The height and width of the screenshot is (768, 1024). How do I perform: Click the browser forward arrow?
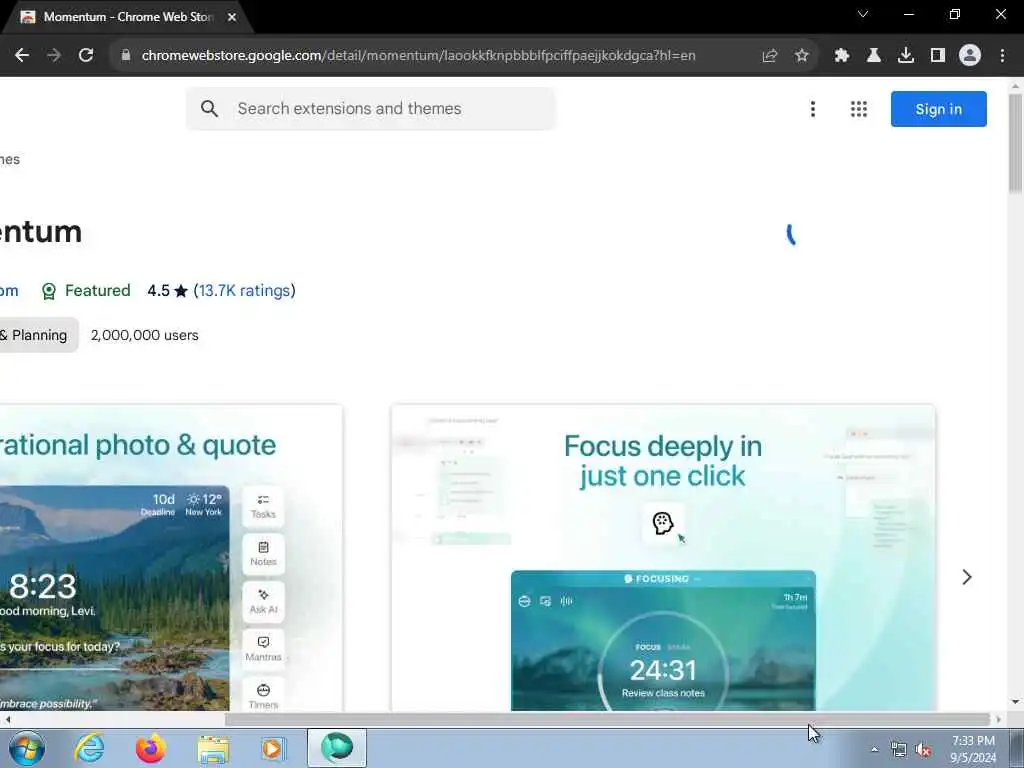[54, 56]
